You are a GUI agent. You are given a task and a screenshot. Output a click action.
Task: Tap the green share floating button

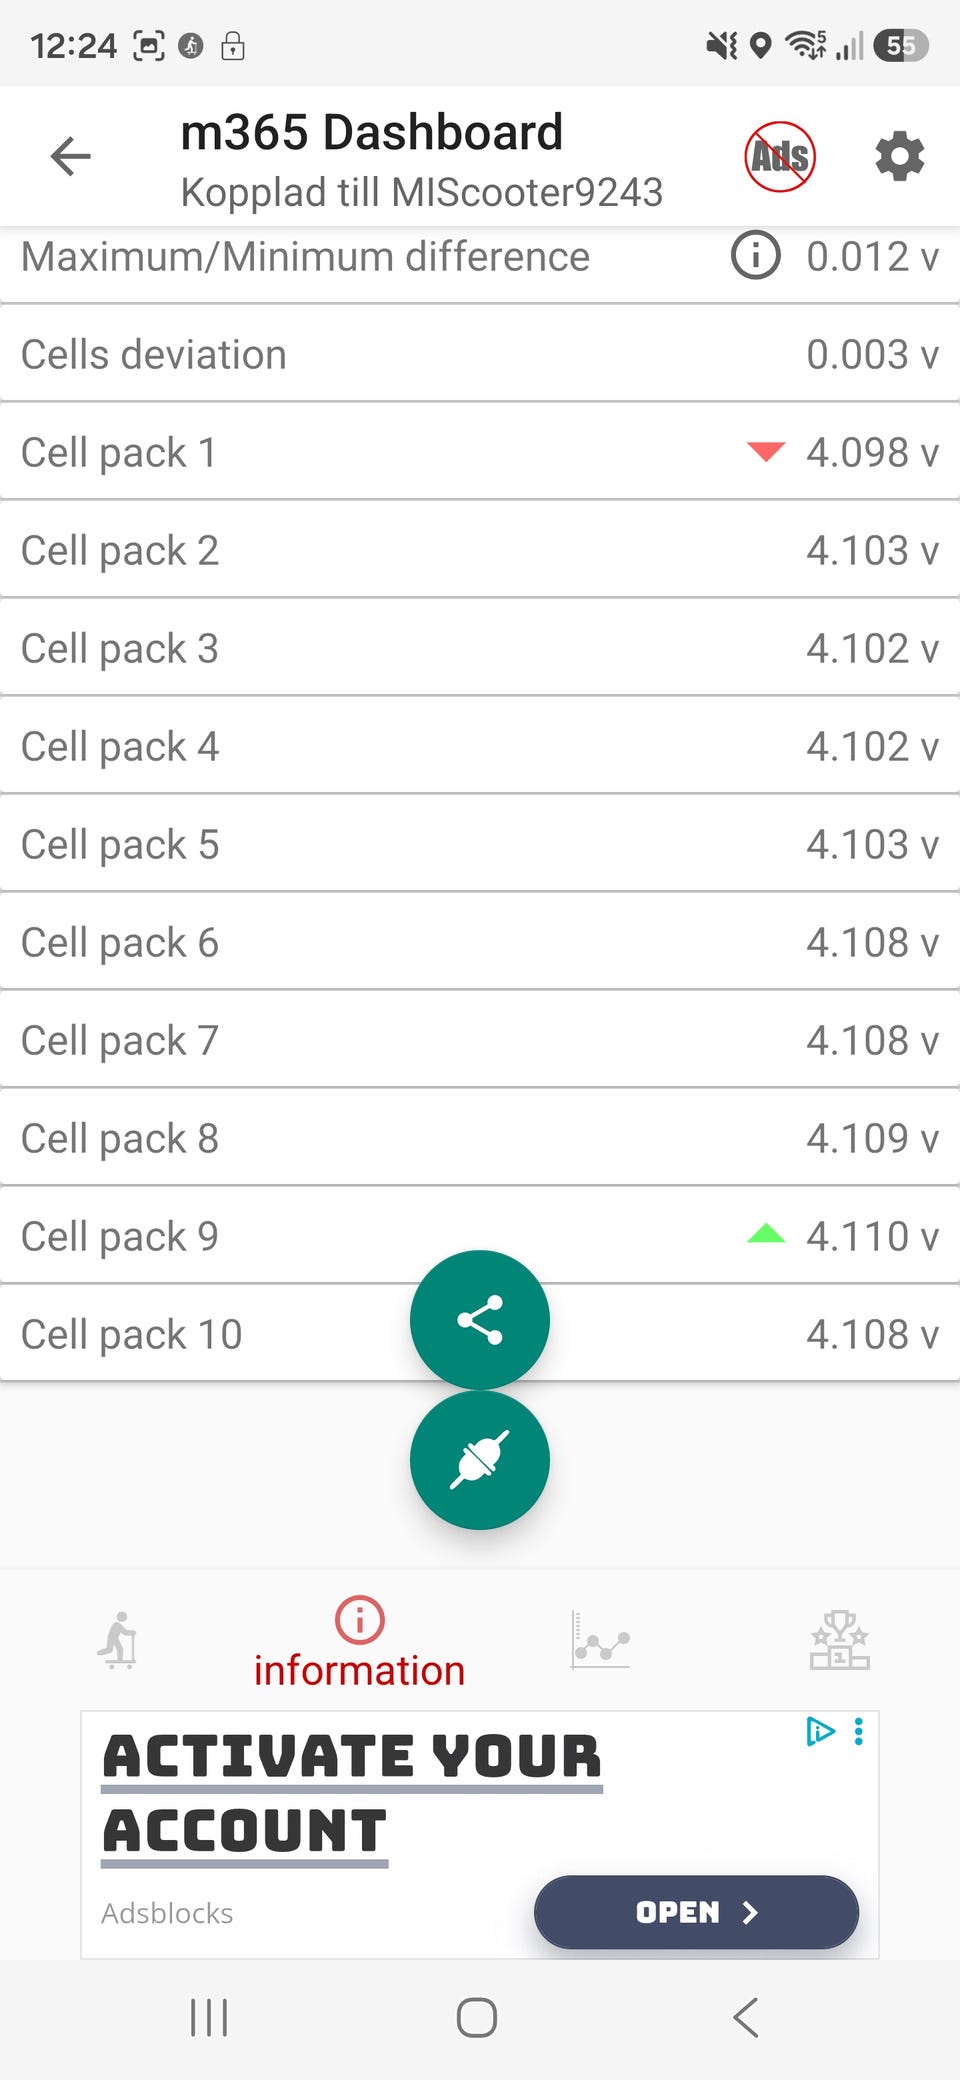tap(480, 1320)
